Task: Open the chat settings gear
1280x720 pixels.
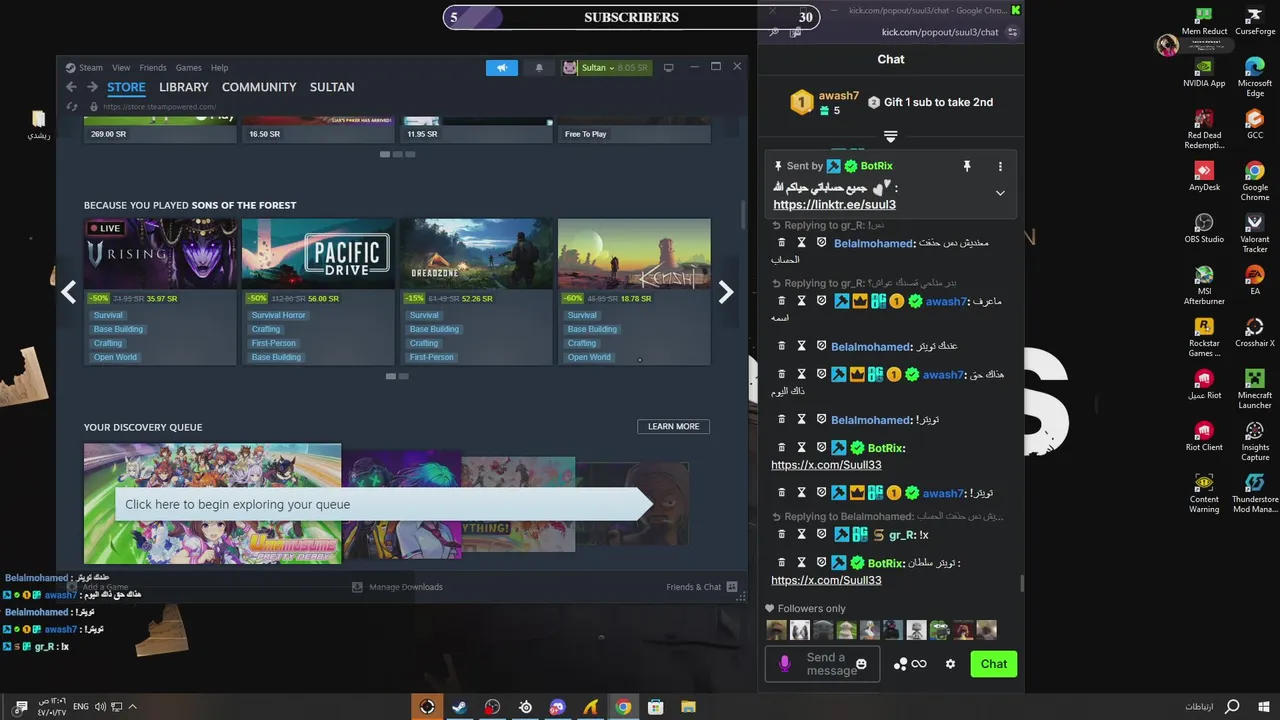Action: coord(950,664)
